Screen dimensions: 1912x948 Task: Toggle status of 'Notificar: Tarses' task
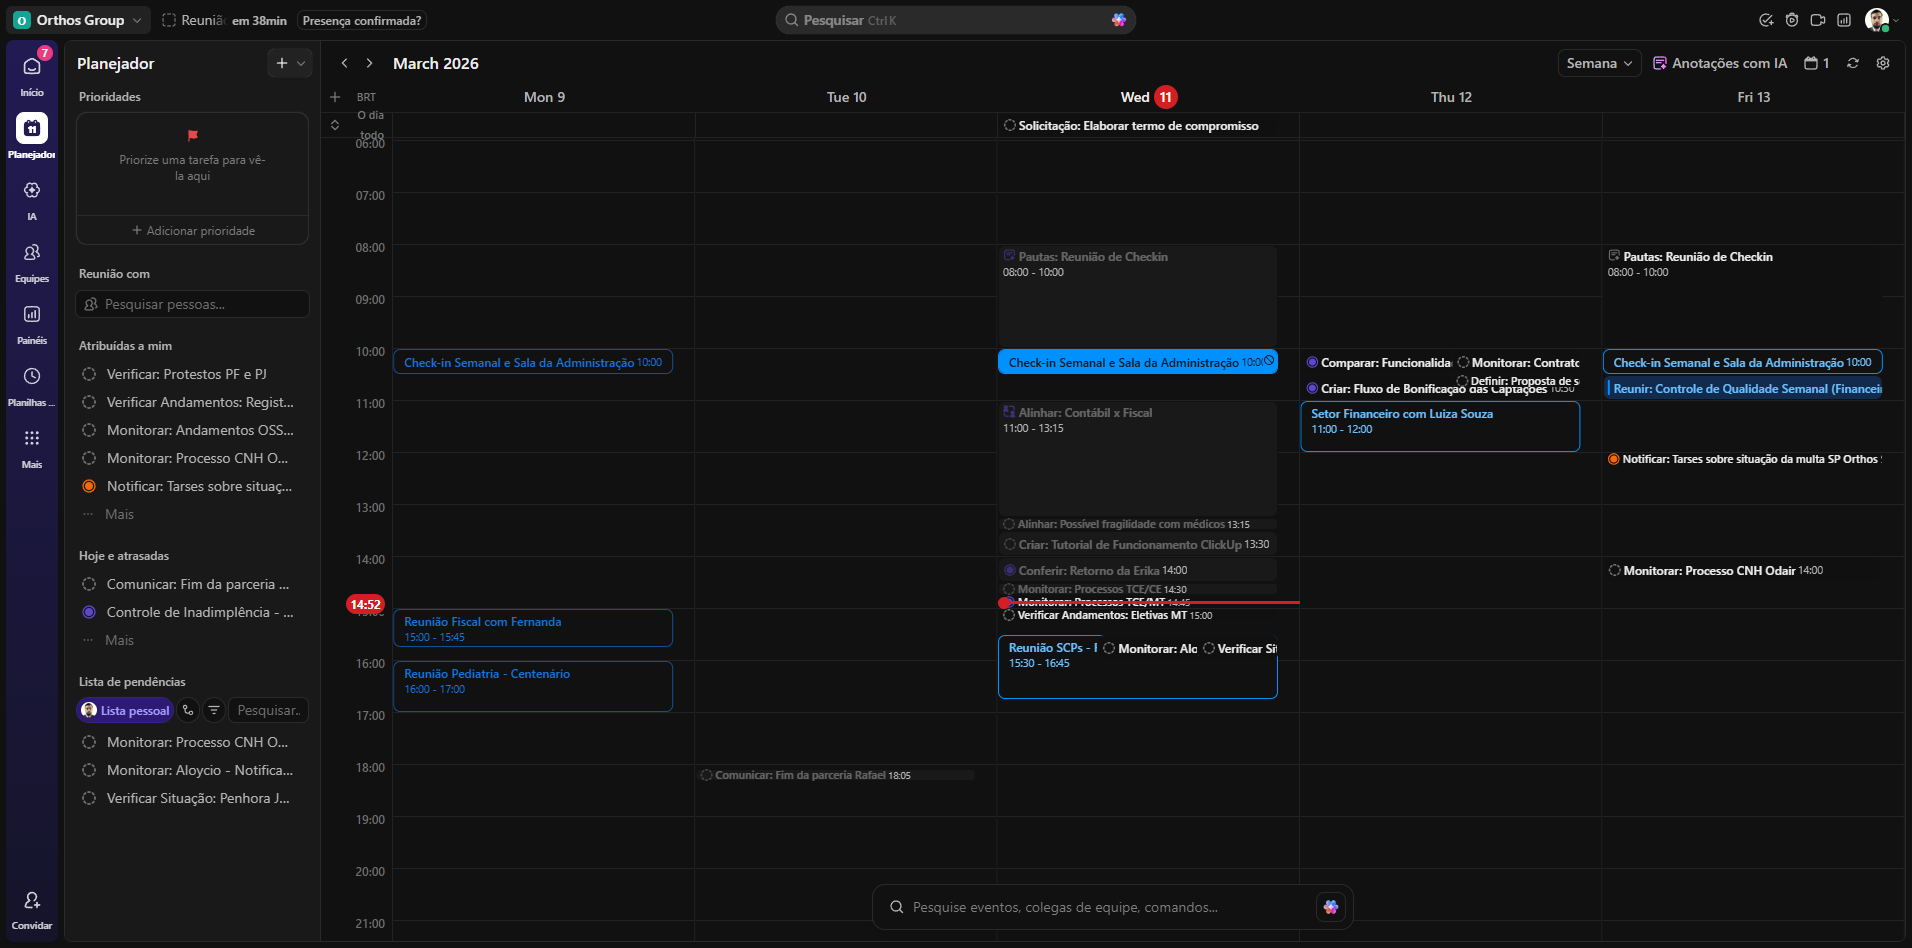[89, 486]
